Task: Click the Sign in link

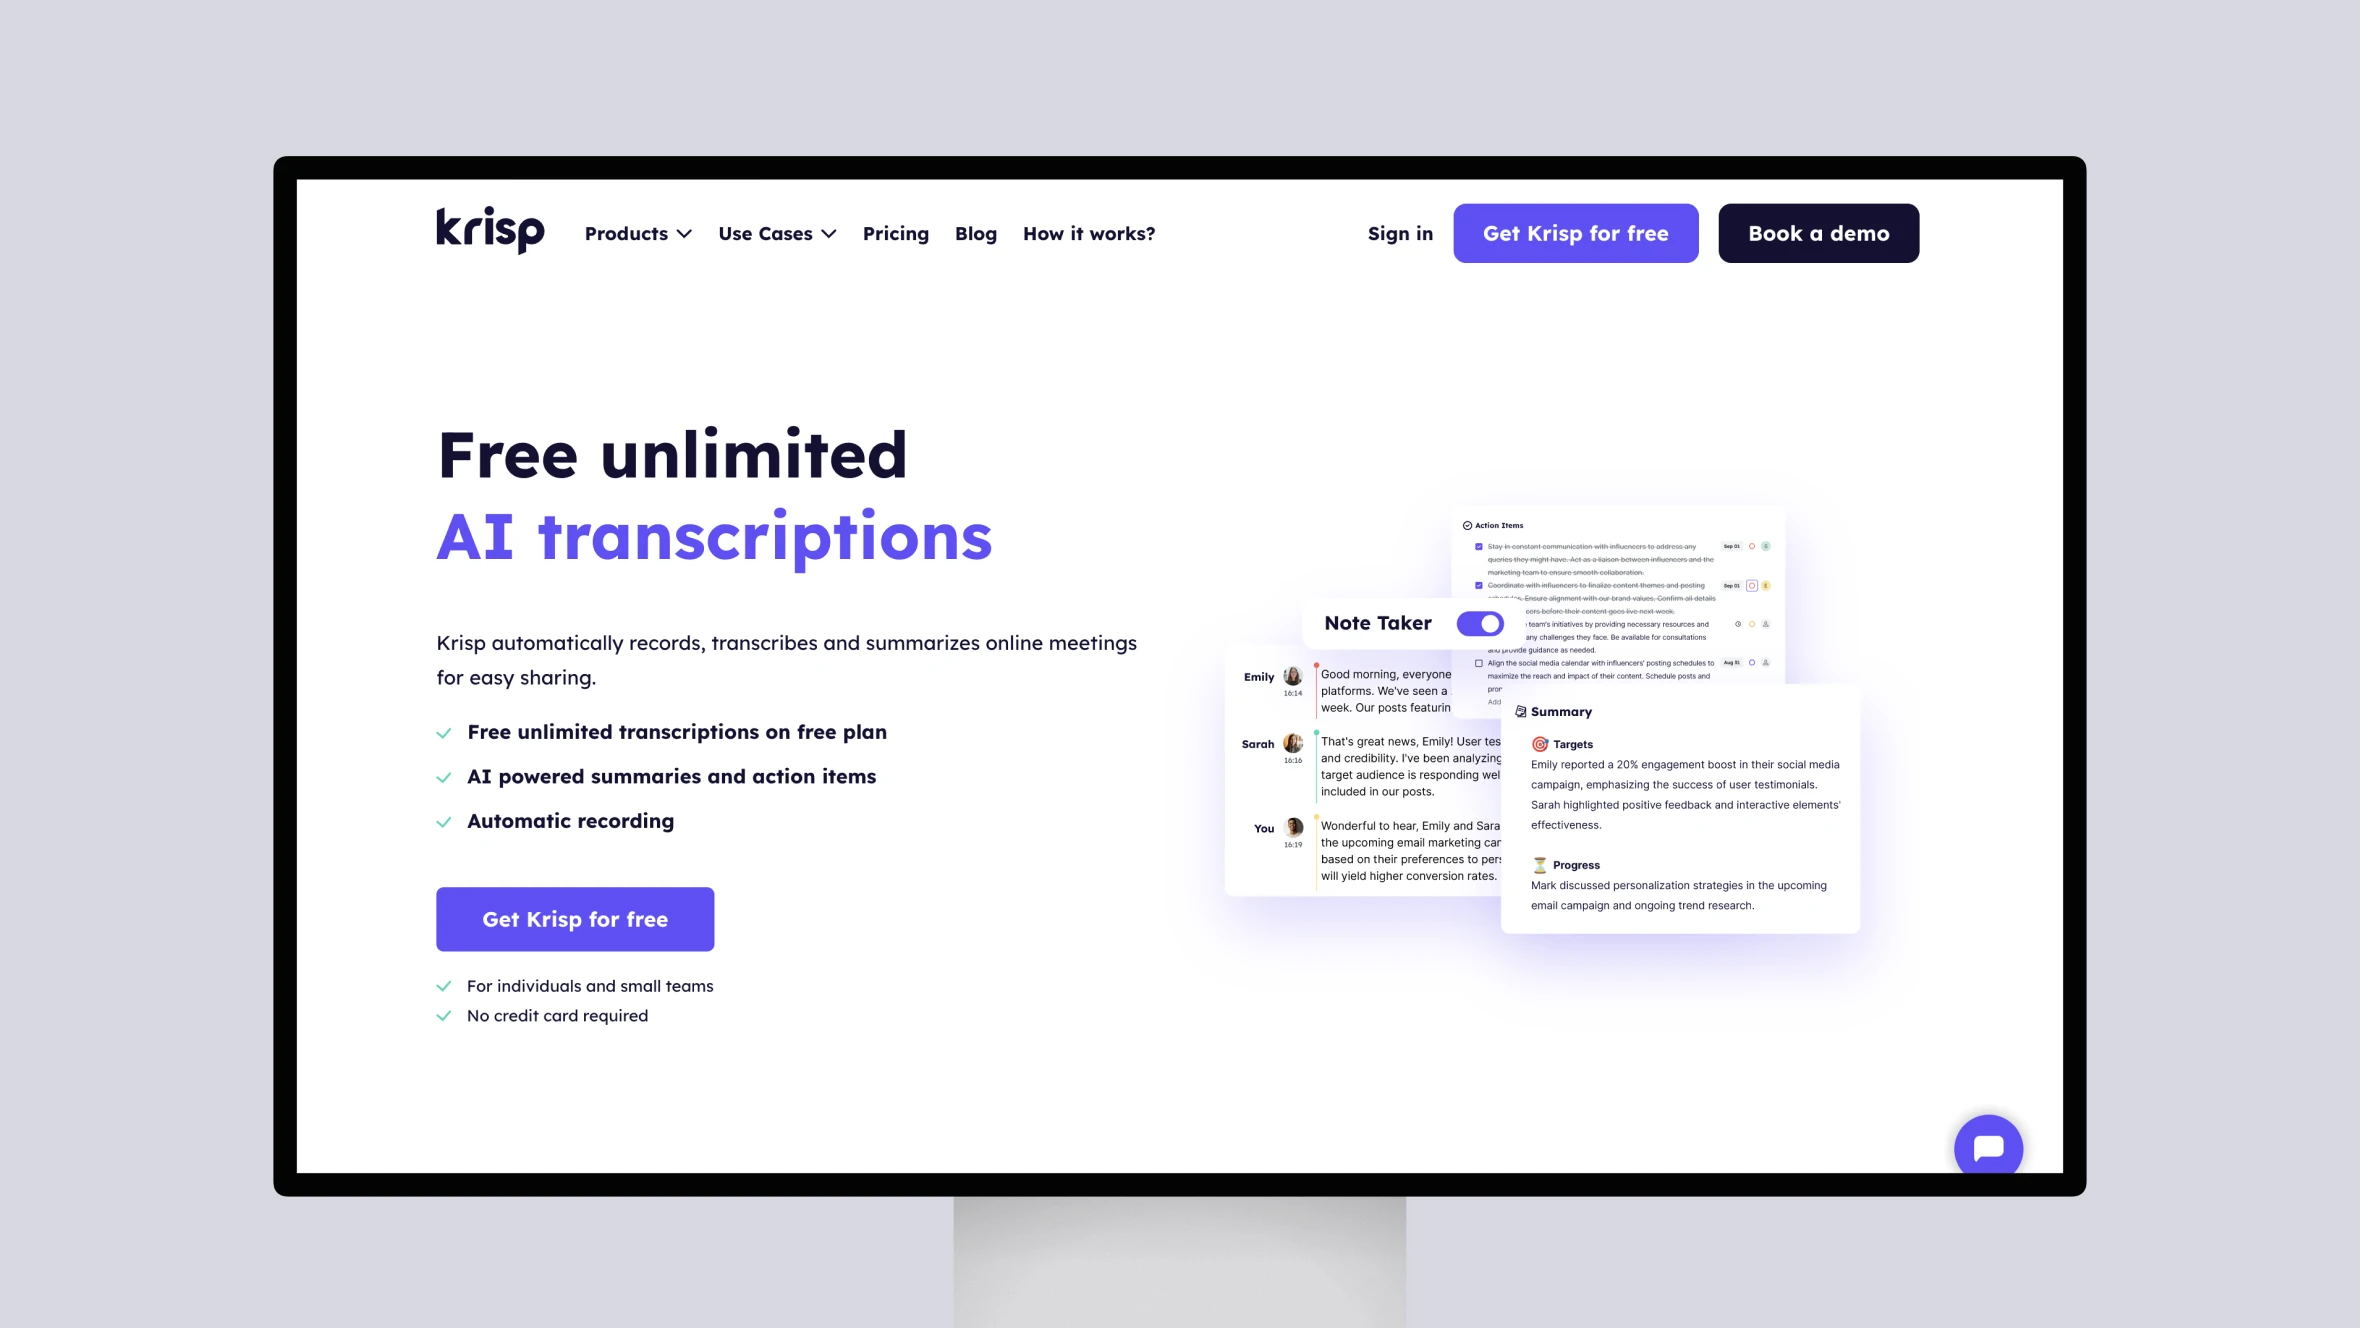Action: click(1399, 233)
